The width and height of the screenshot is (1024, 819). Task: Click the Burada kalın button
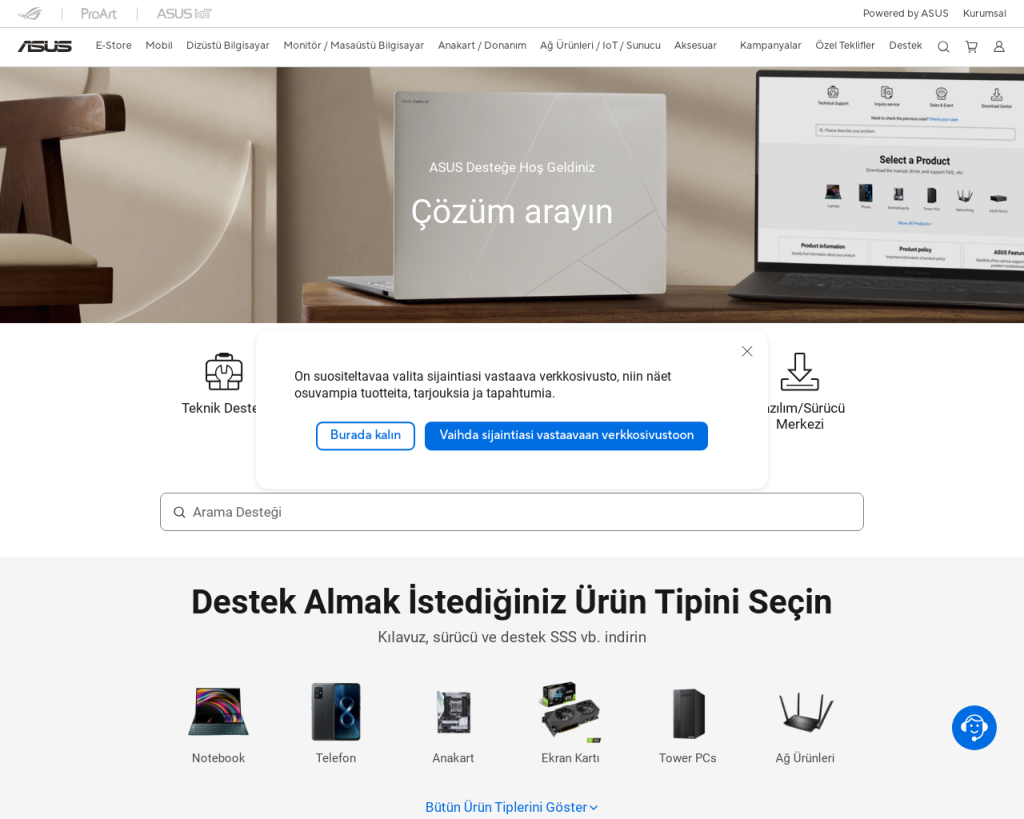pyautogui.click(x=365, y=436)
